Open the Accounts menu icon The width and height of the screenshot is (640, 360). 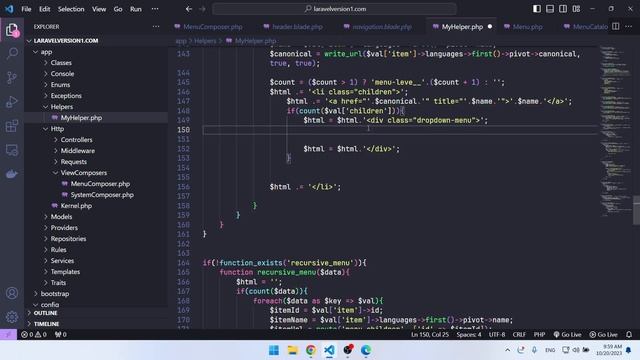click(12, 293)
